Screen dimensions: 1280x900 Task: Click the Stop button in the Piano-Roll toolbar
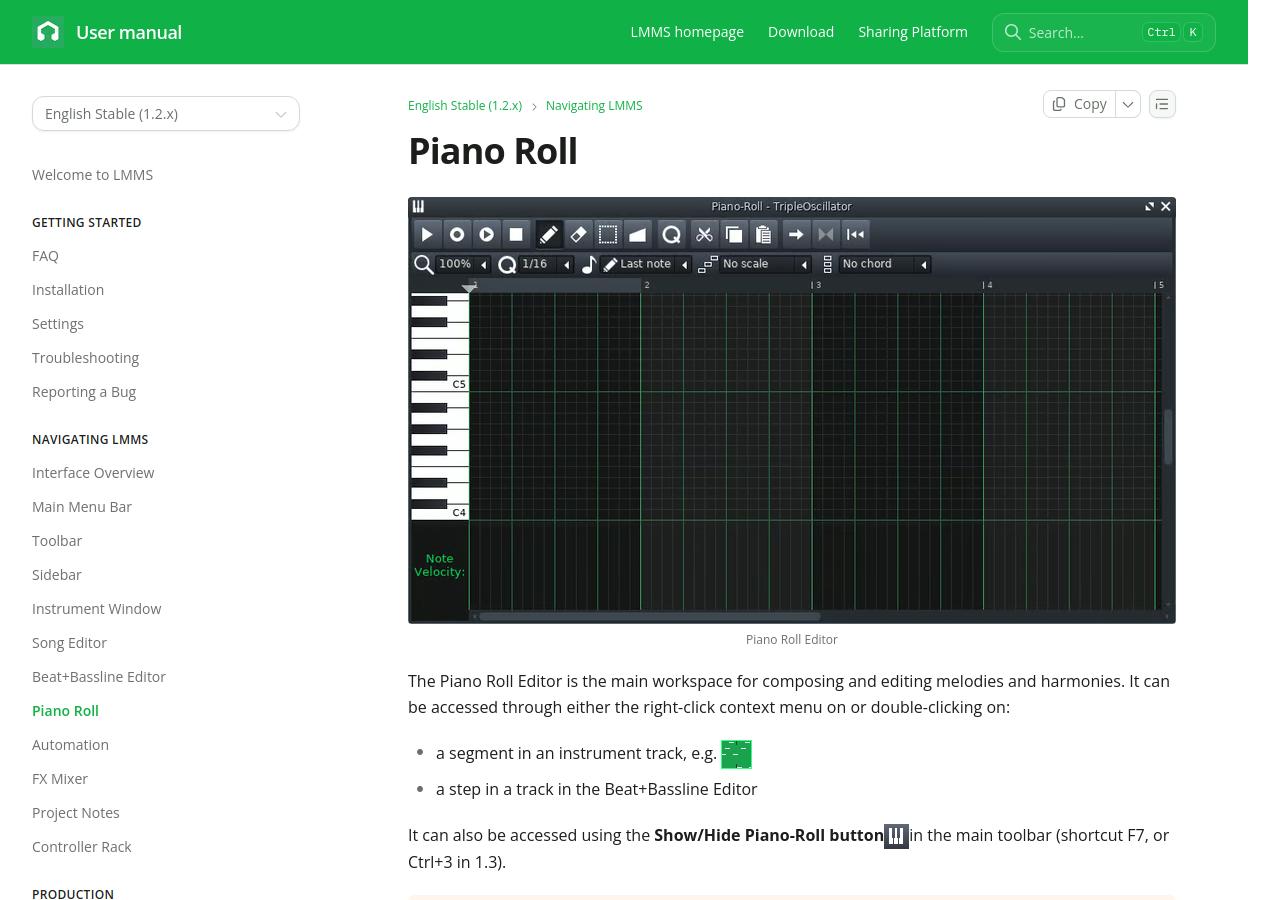tap(516, 234)
